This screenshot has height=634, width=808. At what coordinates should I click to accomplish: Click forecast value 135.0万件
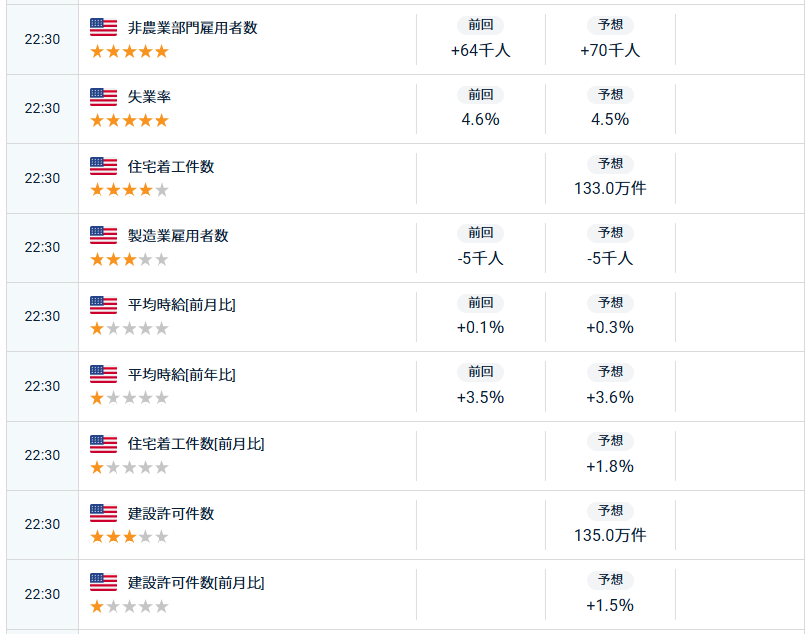[610, 535]
